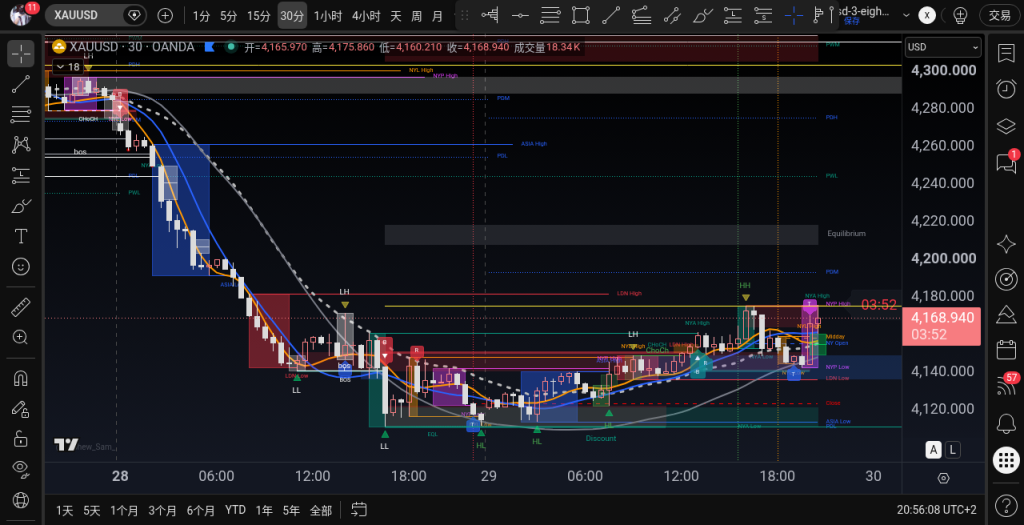1024x525 pixels.
Task: Select the ruler measure tool
Action: coord(21,306)
